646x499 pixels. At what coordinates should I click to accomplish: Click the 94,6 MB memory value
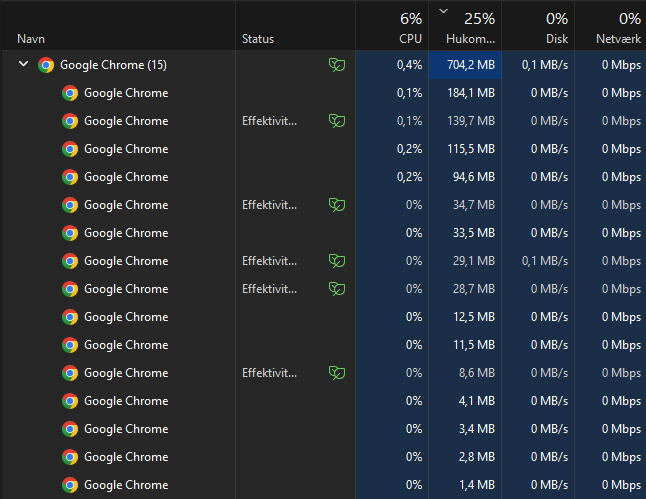[x=474, y=177]
